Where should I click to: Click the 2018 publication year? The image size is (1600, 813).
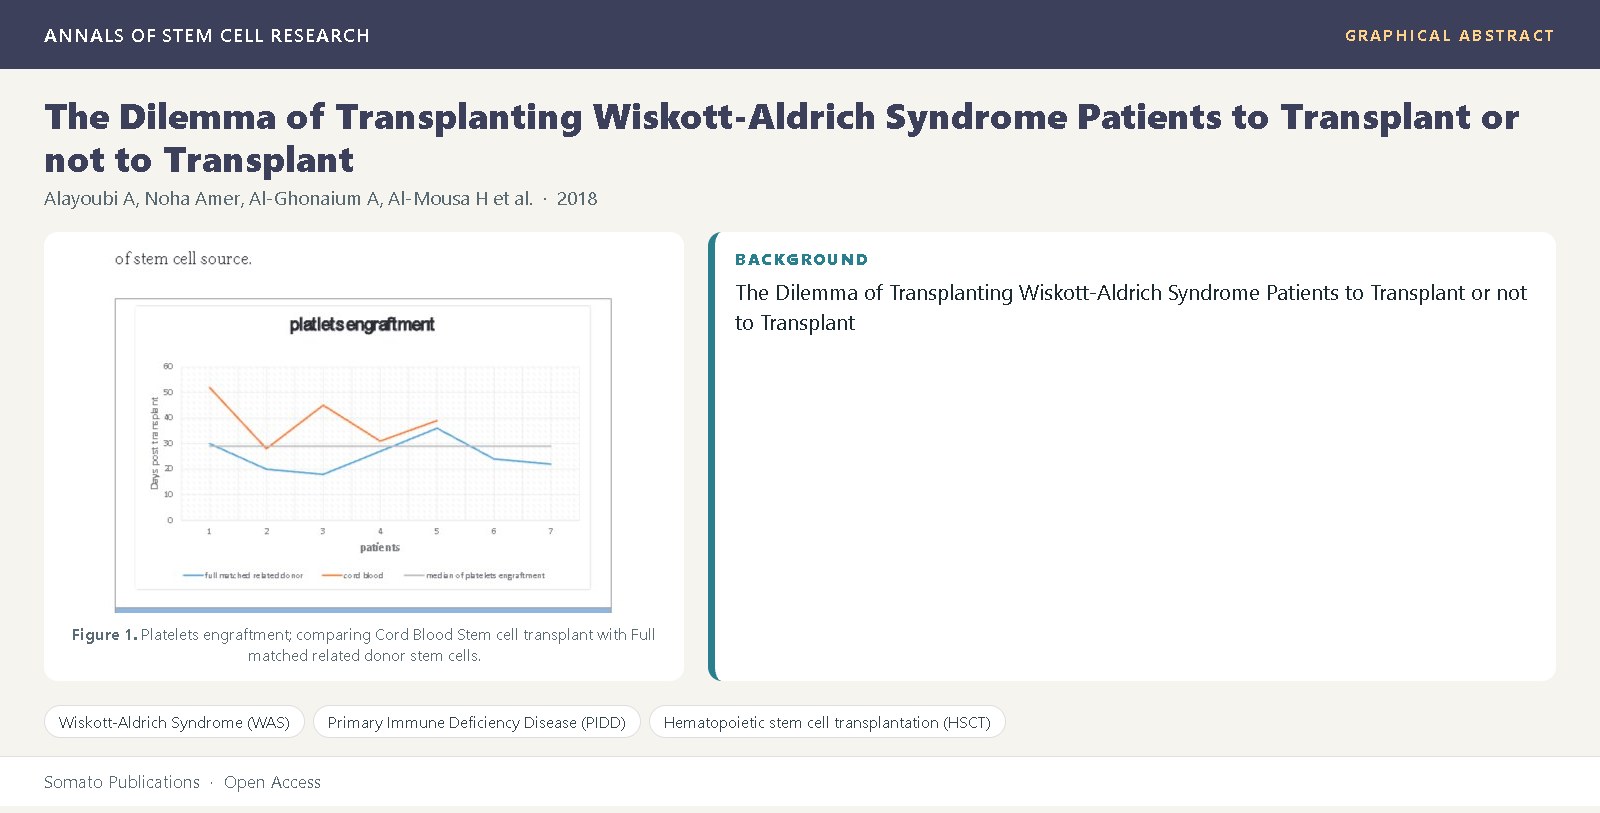point(577,198)
